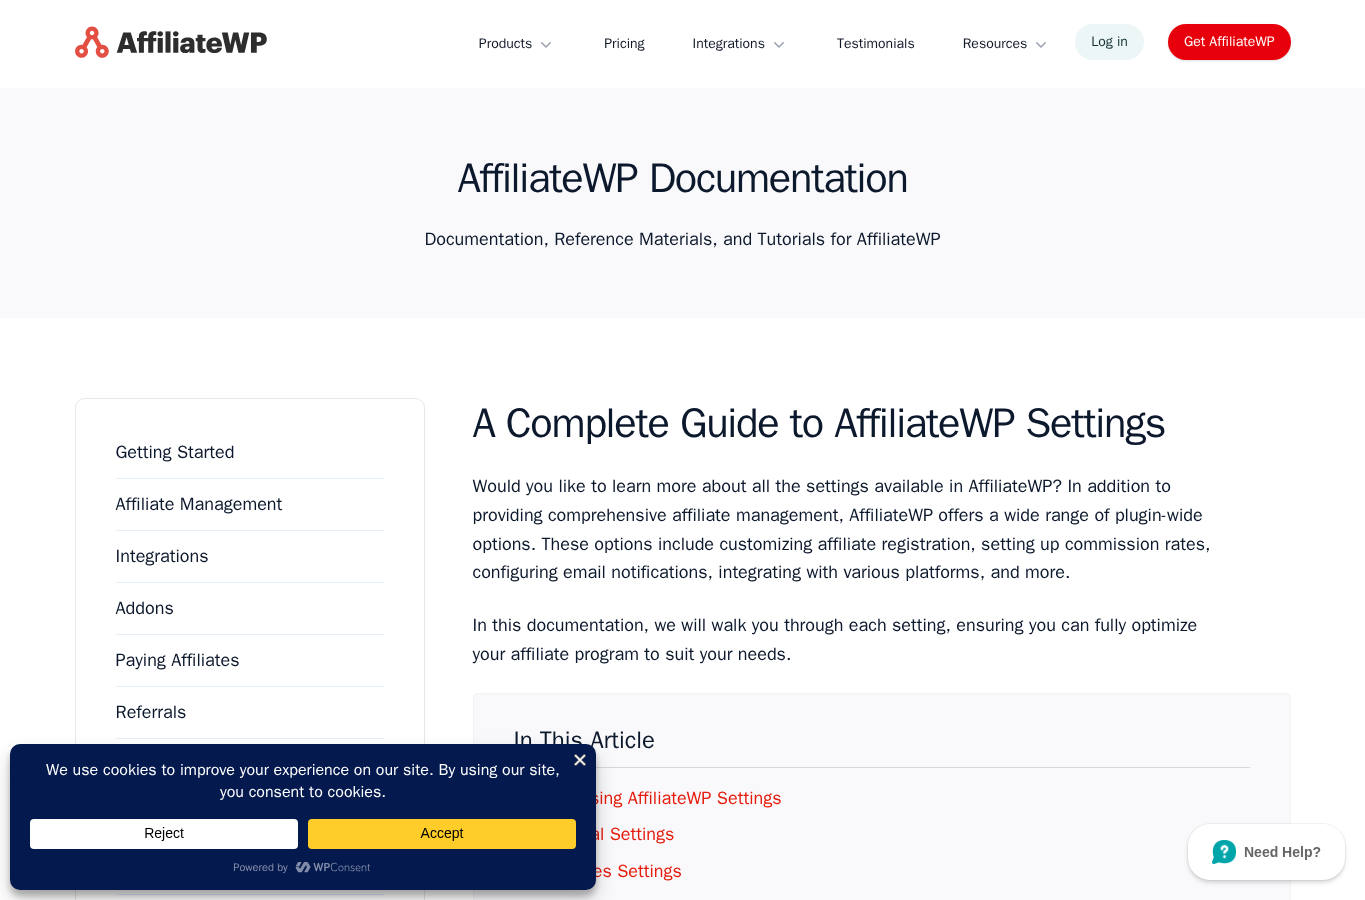Screen dimensions: 1365x900
Task: Expand the Resources menu chevron
Action: point(1041,45)
